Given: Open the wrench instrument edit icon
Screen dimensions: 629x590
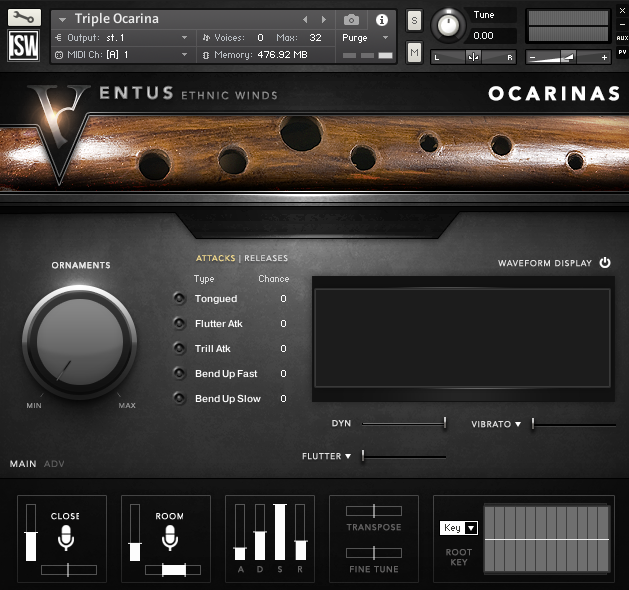Looking at the screenshot, I should pos(24,18).
